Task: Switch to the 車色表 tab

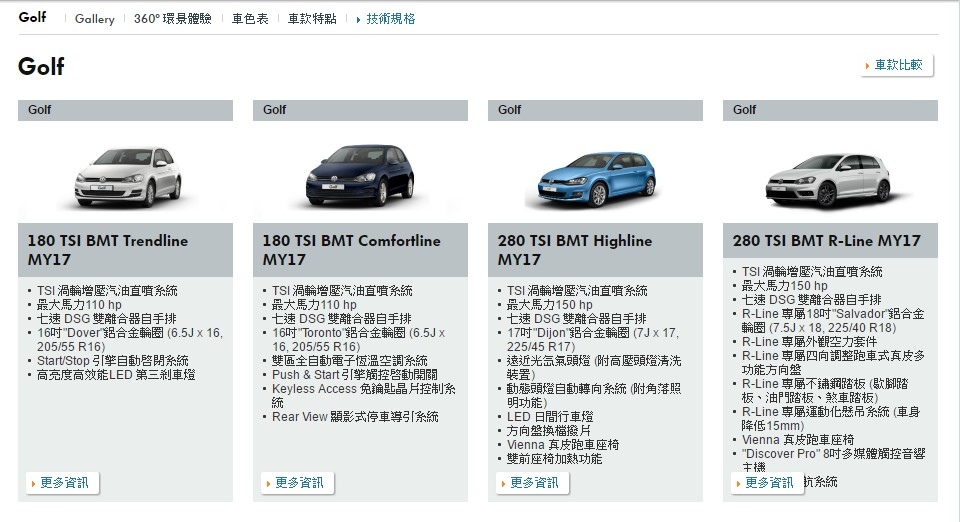Action: [250, 19]
